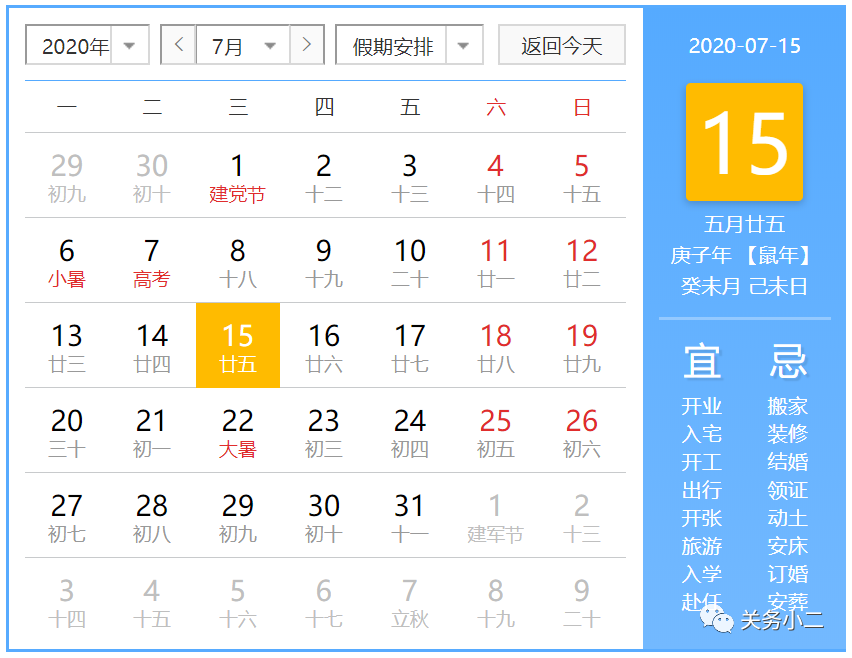Viewport: 852px width, 658px height.
Task: Select Saturday July 18 廿八
Action: click(x=496, y=346)
